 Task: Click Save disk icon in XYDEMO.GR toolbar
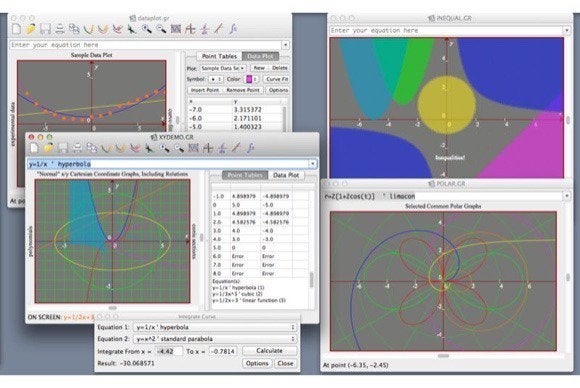click(63, 148)
